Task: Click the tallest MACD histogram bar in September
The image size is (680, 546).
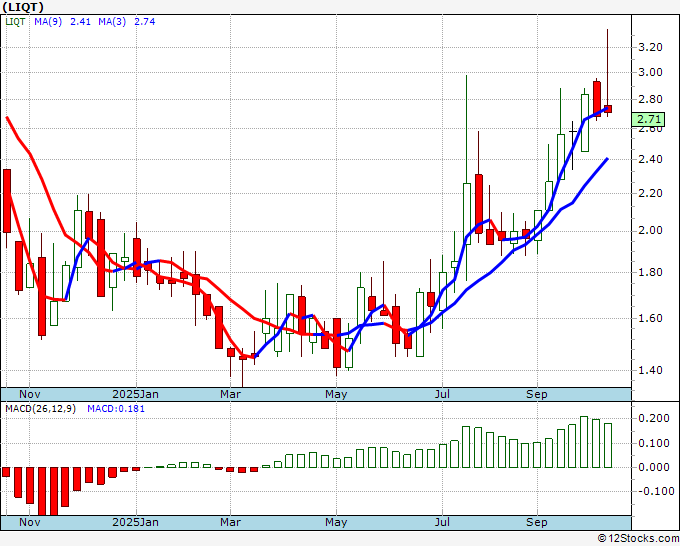Action: (x=584, y=442)
